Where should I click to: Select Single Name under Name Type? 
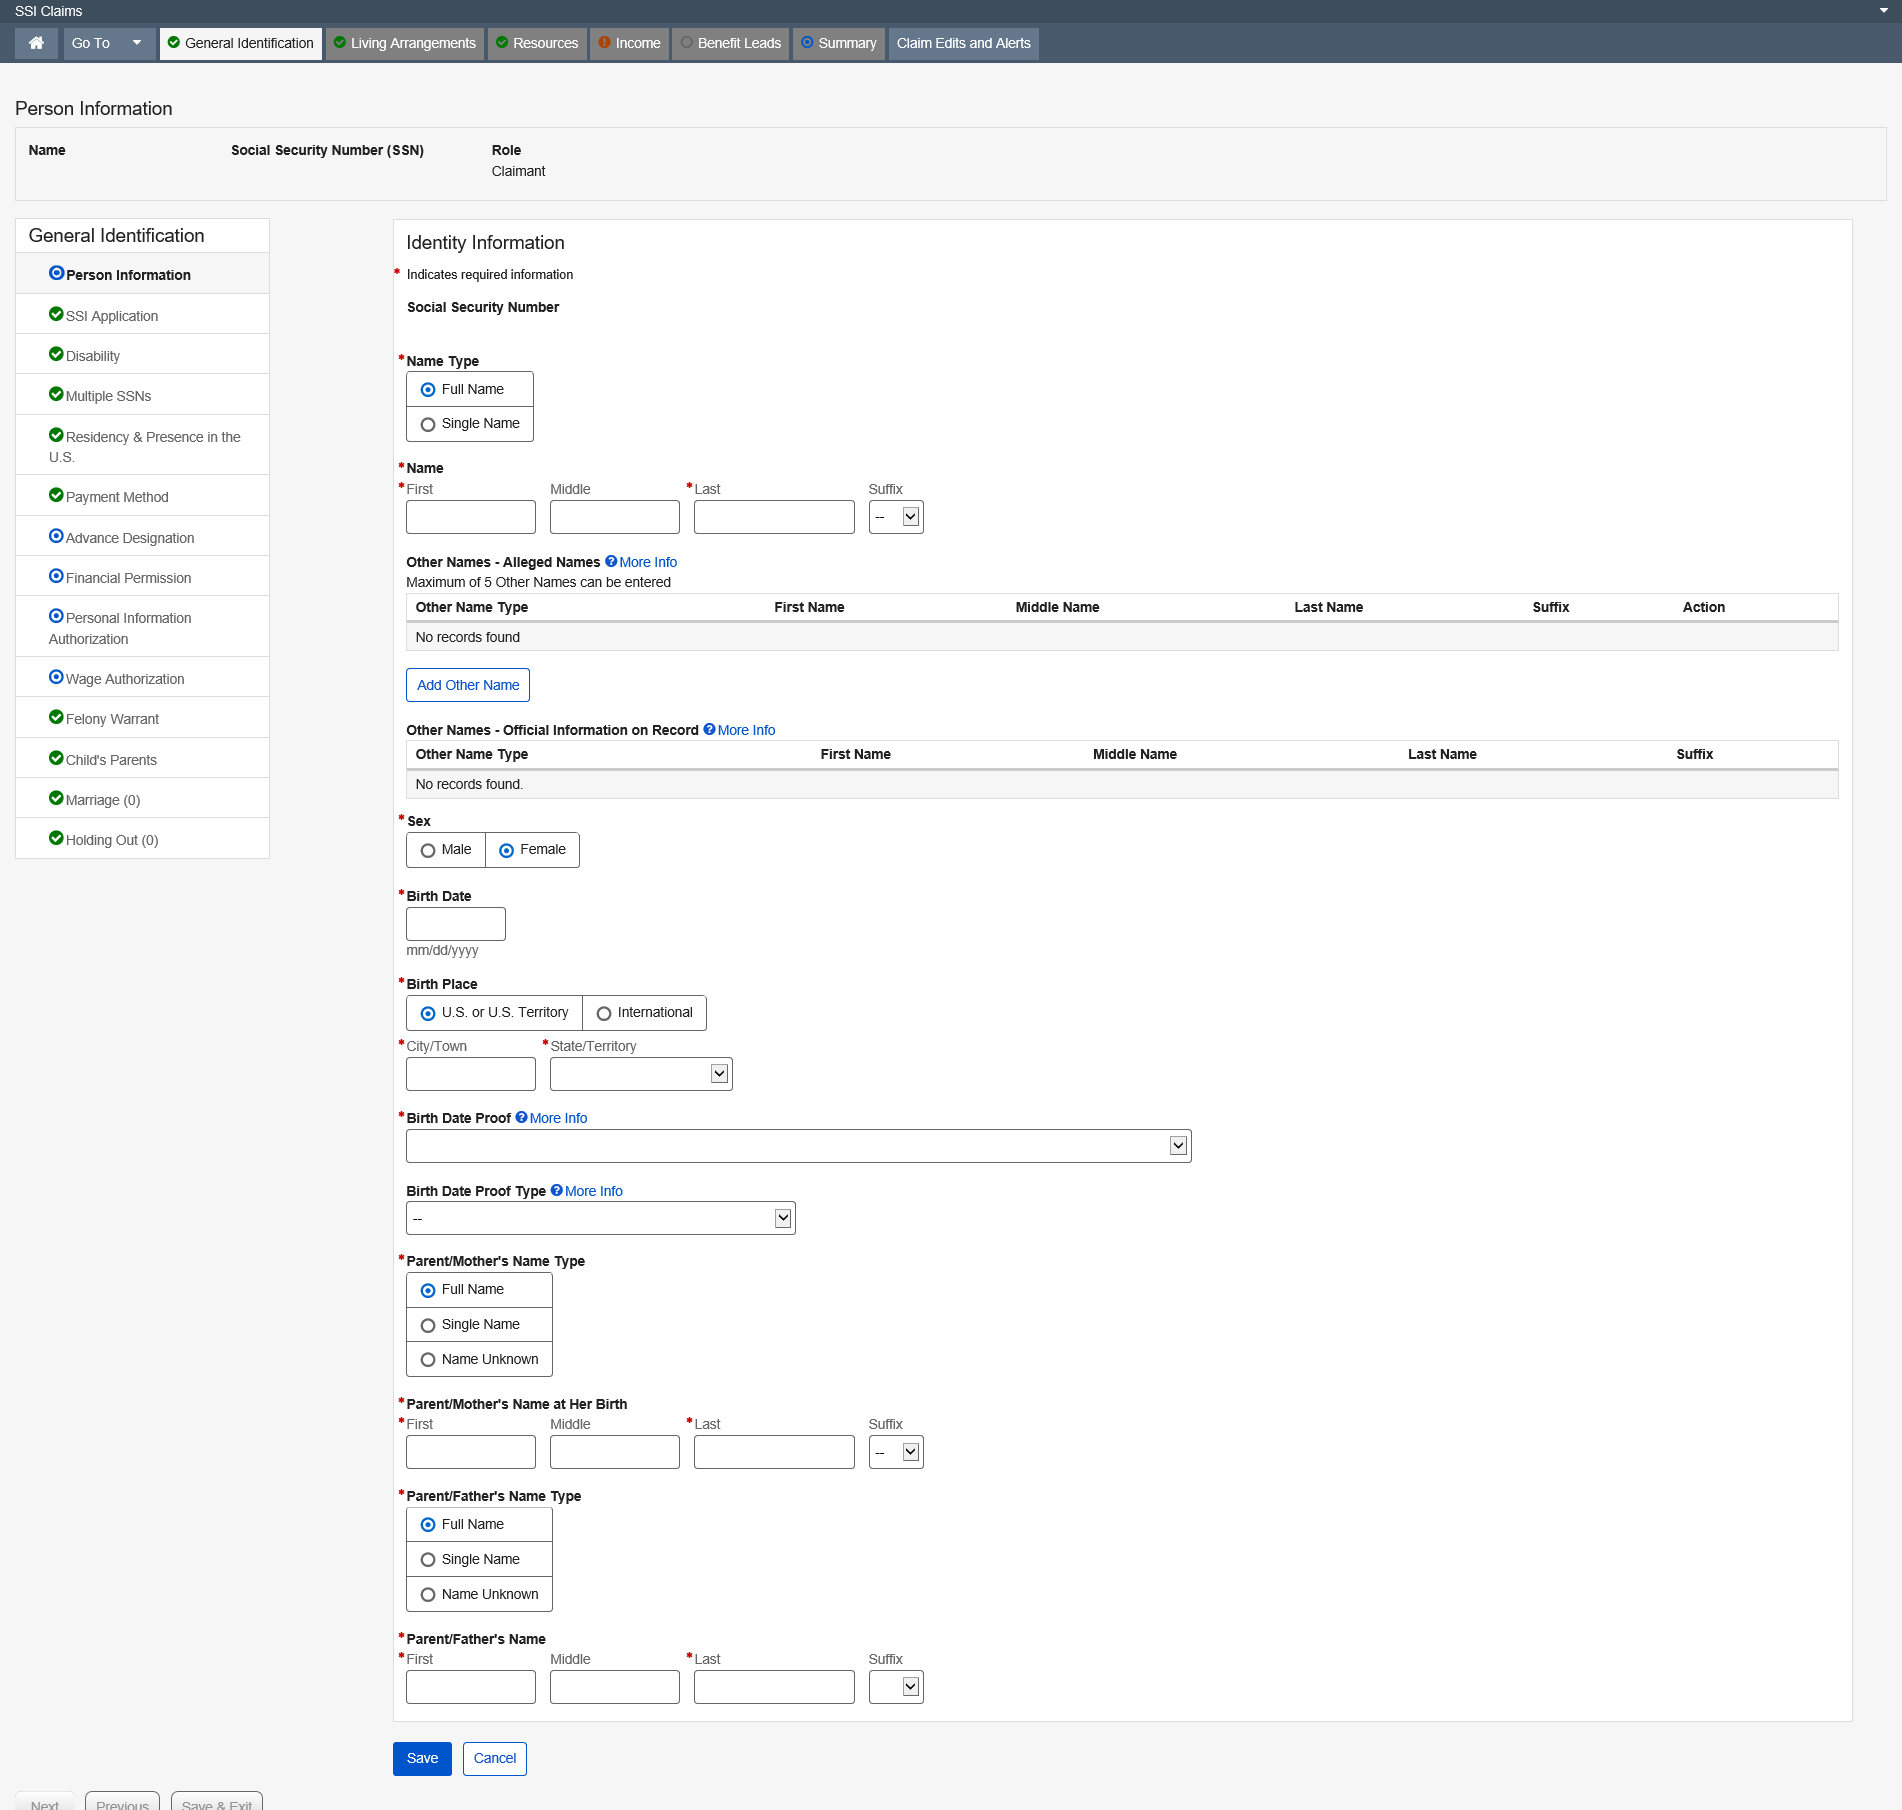(428, 425)
